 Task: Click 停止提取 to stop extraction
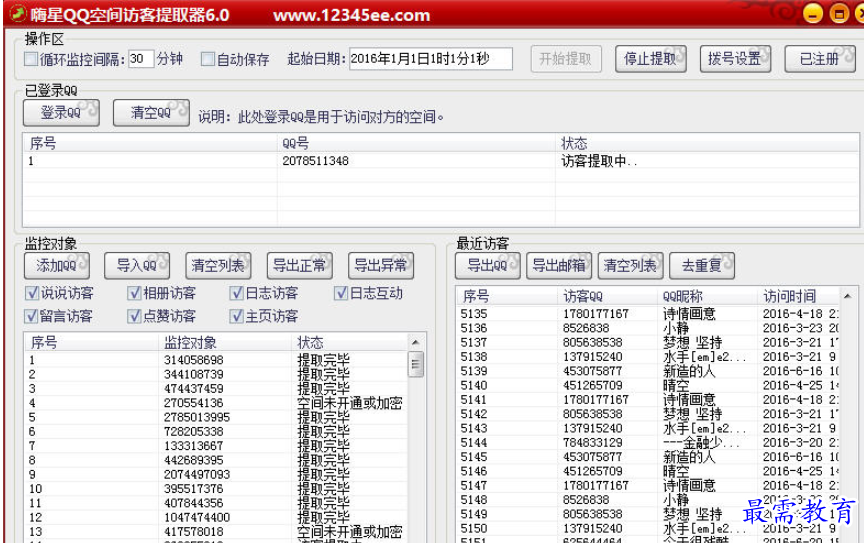[651, 59]
